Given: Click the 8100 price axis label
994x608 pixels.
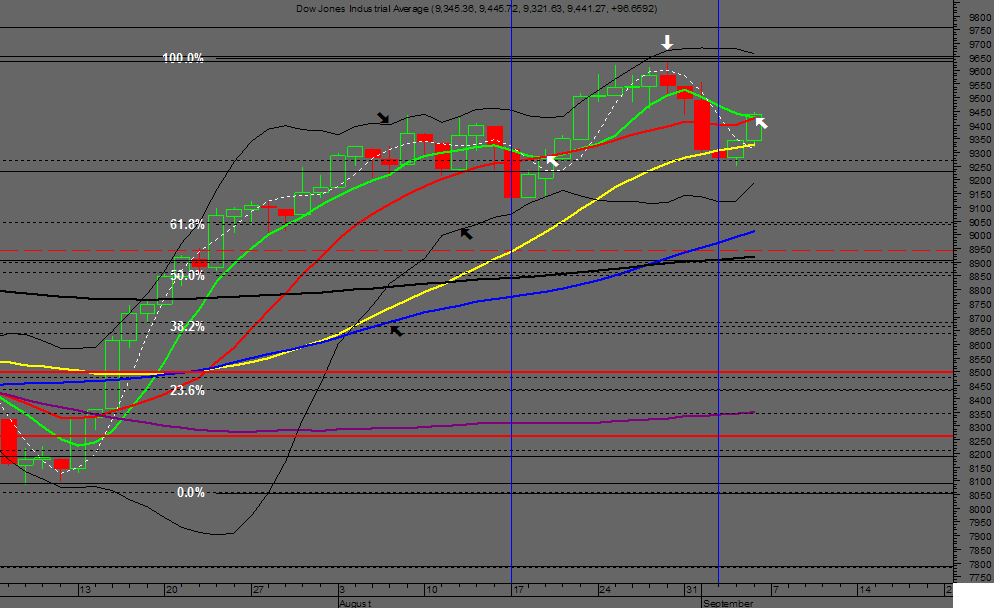Looking at the screenshot, I should (x=981, y=482).
